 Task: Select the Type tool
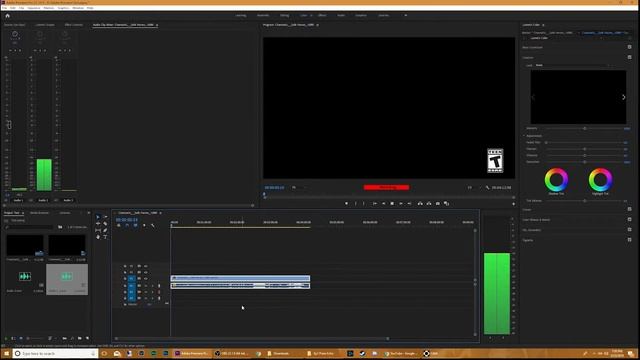[x=105, y=237]
